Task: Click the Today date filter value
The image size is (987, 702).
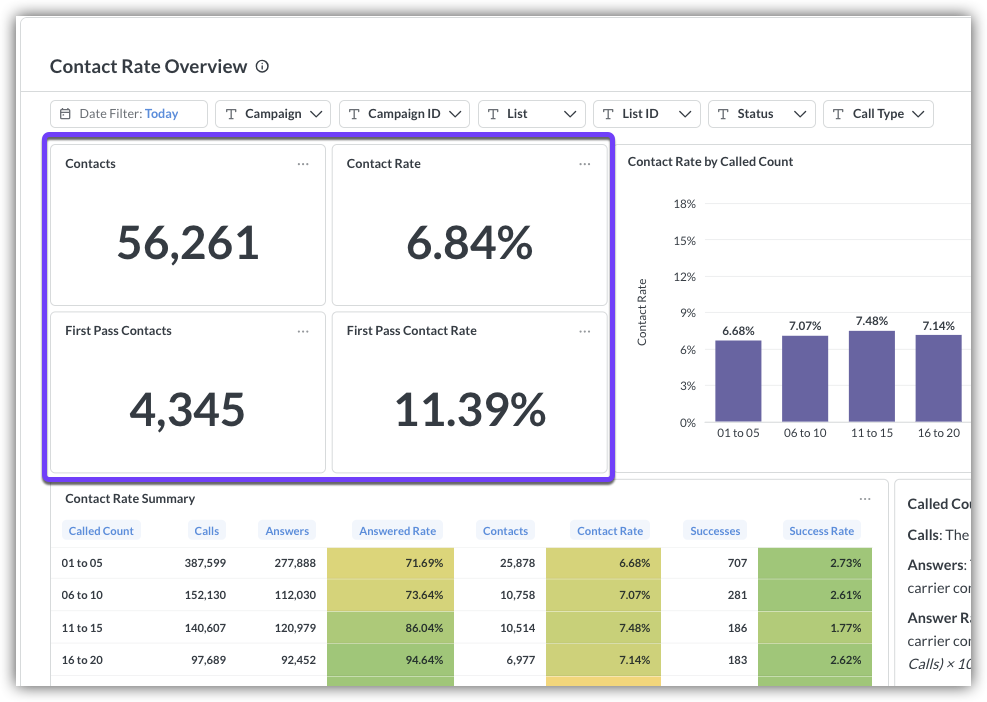Action: [x=161, y=114]
